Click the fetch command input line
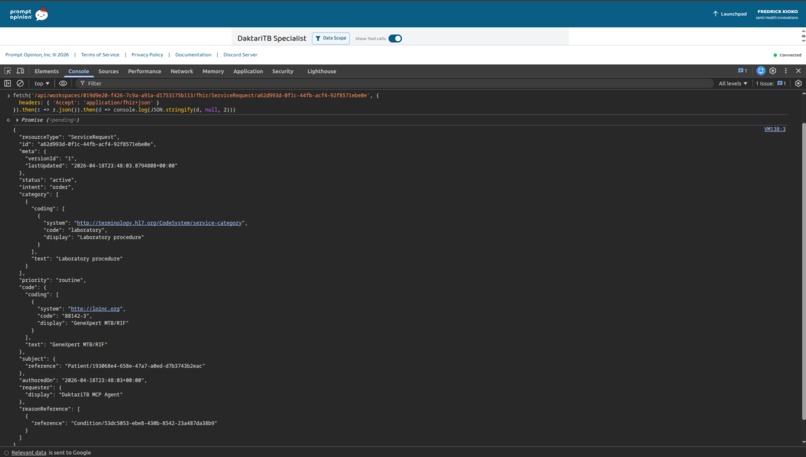Viewport: 806px width, 457px height. click(x=195, y=96)
